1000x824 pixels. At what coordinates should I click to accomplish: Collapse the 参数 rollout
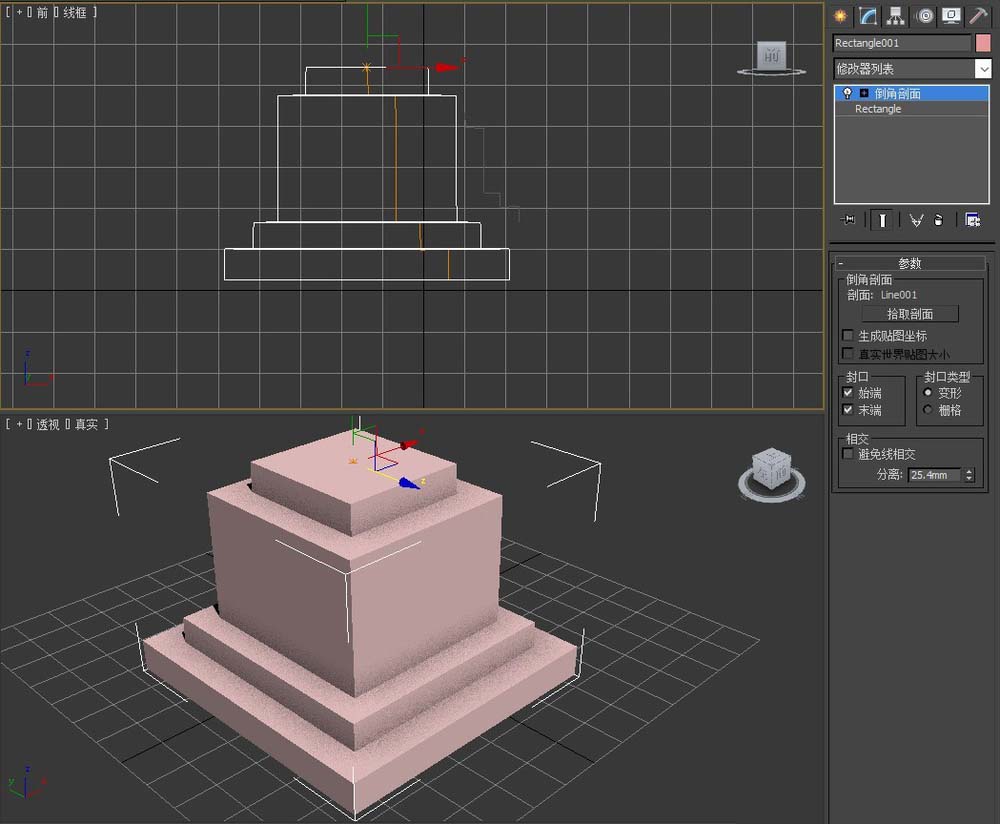909,263
